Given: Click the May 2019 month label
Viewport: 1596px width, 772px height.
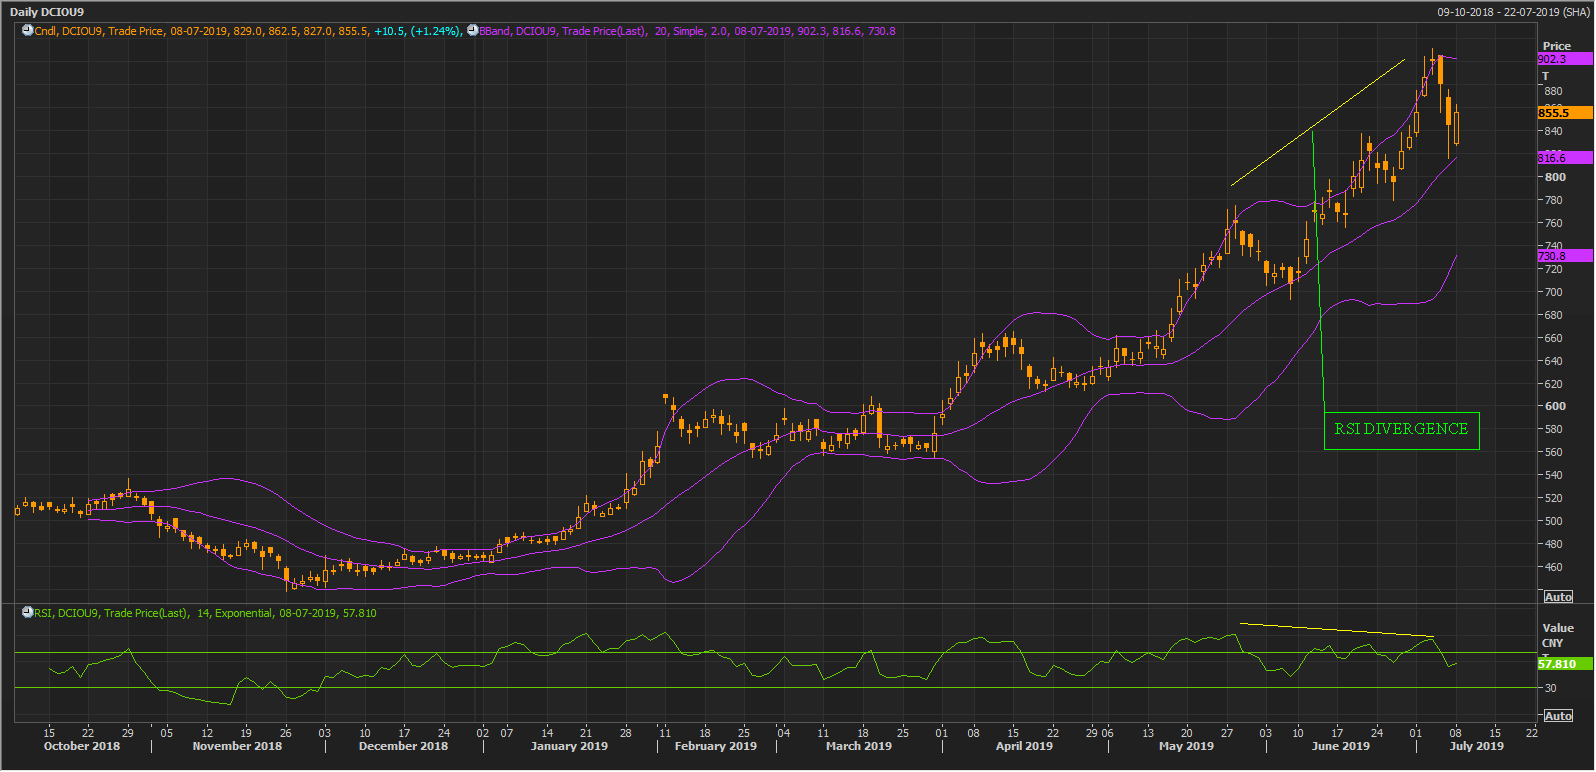Looking at the screenshot, I should [1186, 746].
